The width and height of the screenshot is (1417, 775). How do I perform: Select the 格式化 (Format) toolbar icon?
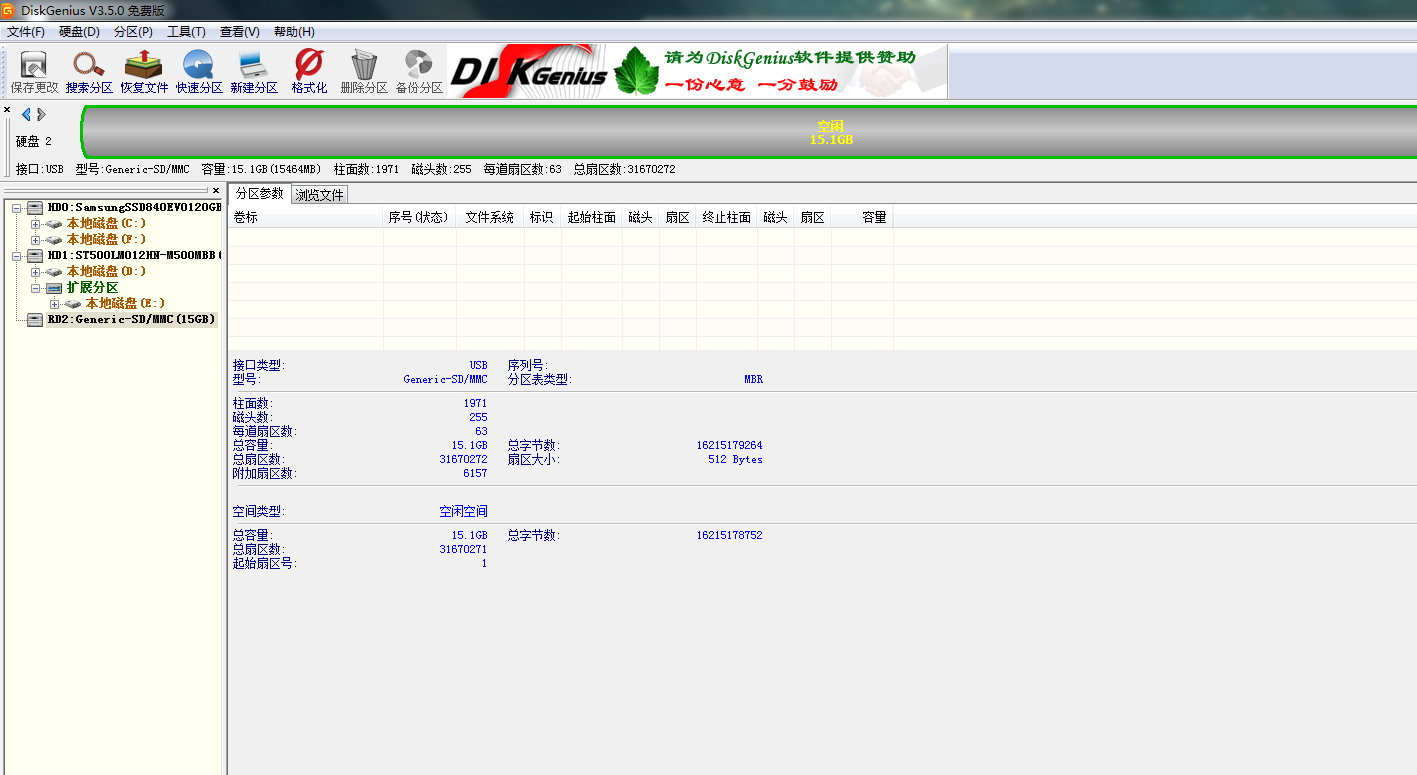click(x=309, y=71)
